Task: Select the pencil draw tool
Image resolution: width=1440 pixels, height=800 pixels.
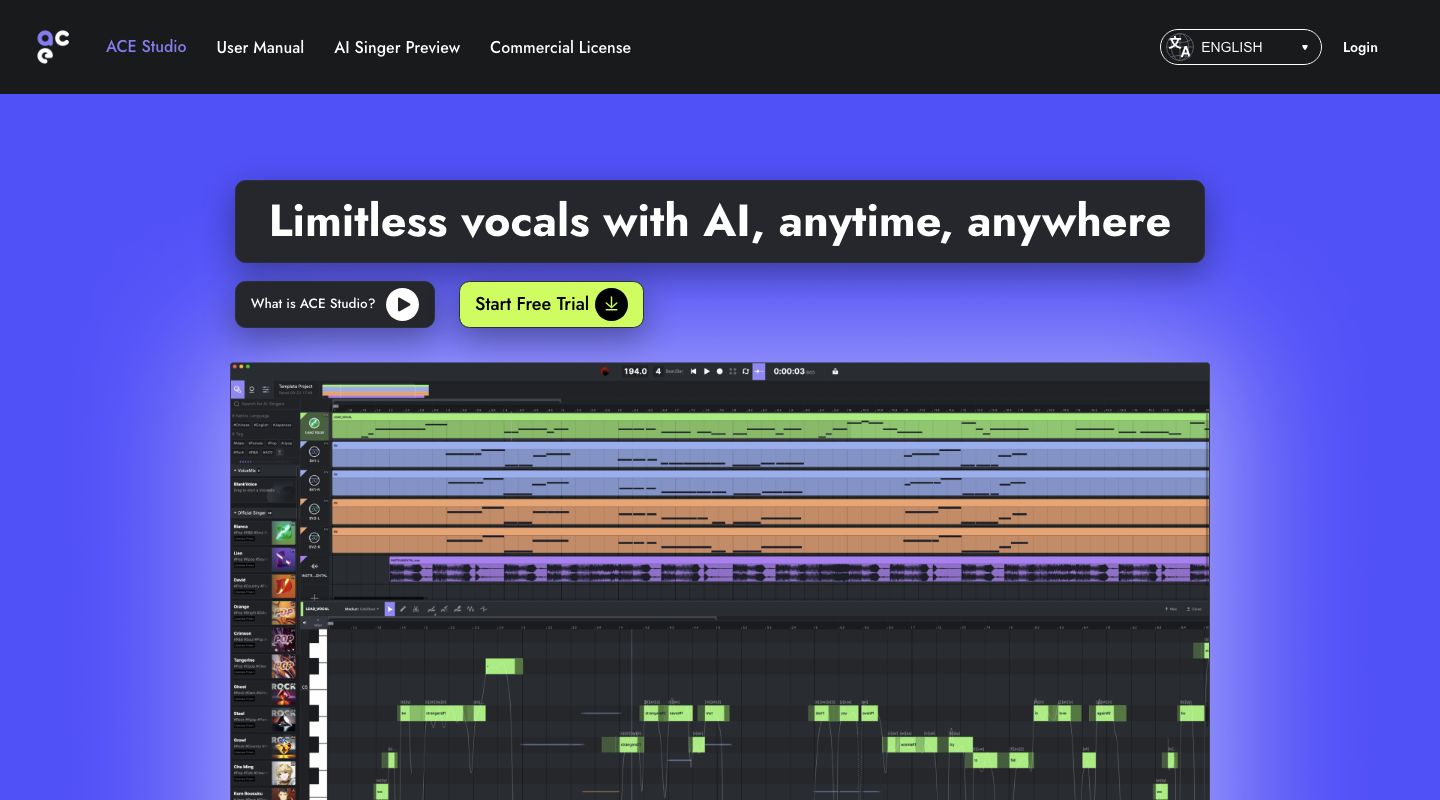Action: (x=403, y=608)
